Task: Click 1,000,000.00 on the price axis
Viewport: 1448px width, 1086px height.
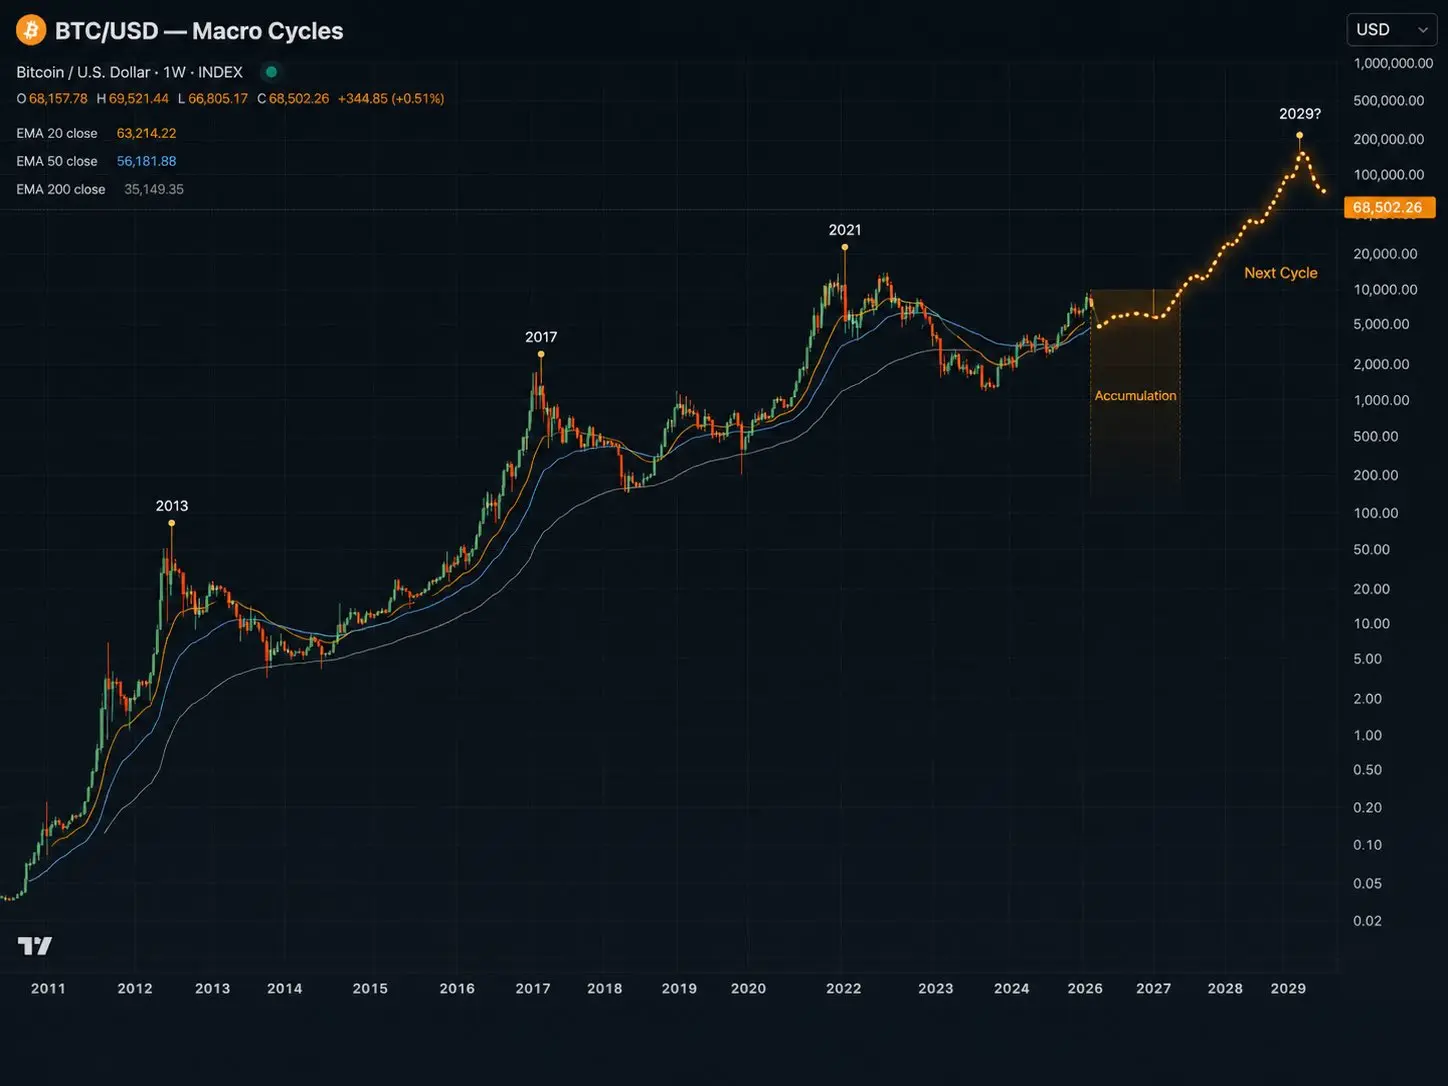Action: pos(1393,63)
